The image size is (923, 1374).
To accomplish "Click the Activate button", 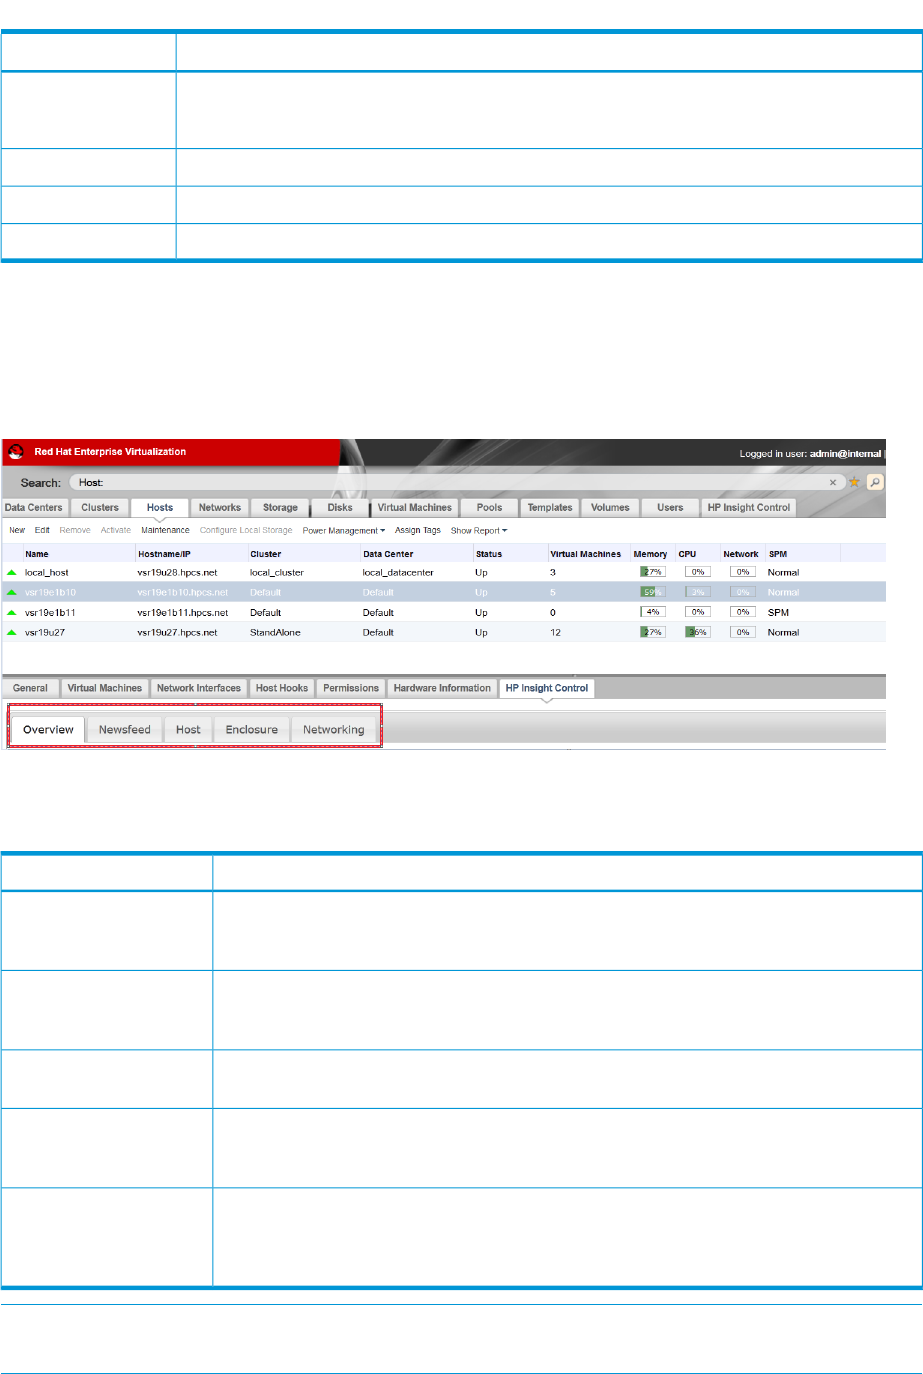I will 116,531.
